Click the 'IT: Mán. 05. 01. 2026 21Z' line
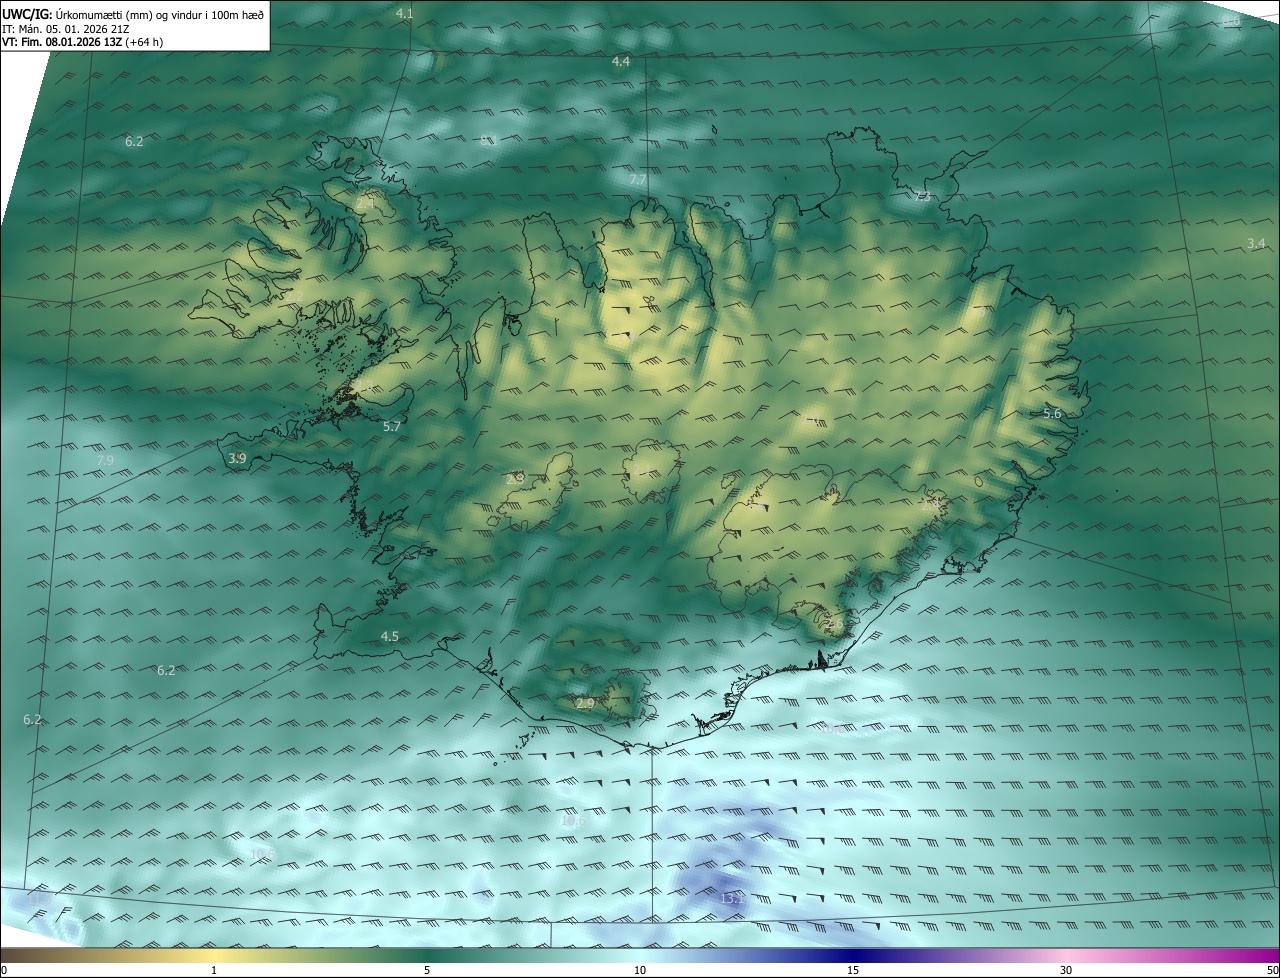The height and width of the screenshot is (978, 1280). (x=65, y=28)
